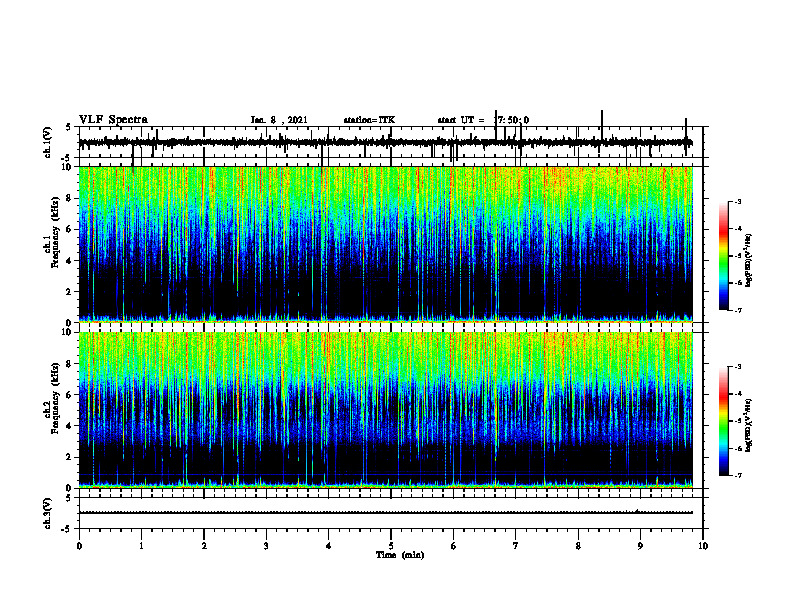792x612 pixels.
Task: Click the "station=ITK" header text
Action: [x=369, y=120]
